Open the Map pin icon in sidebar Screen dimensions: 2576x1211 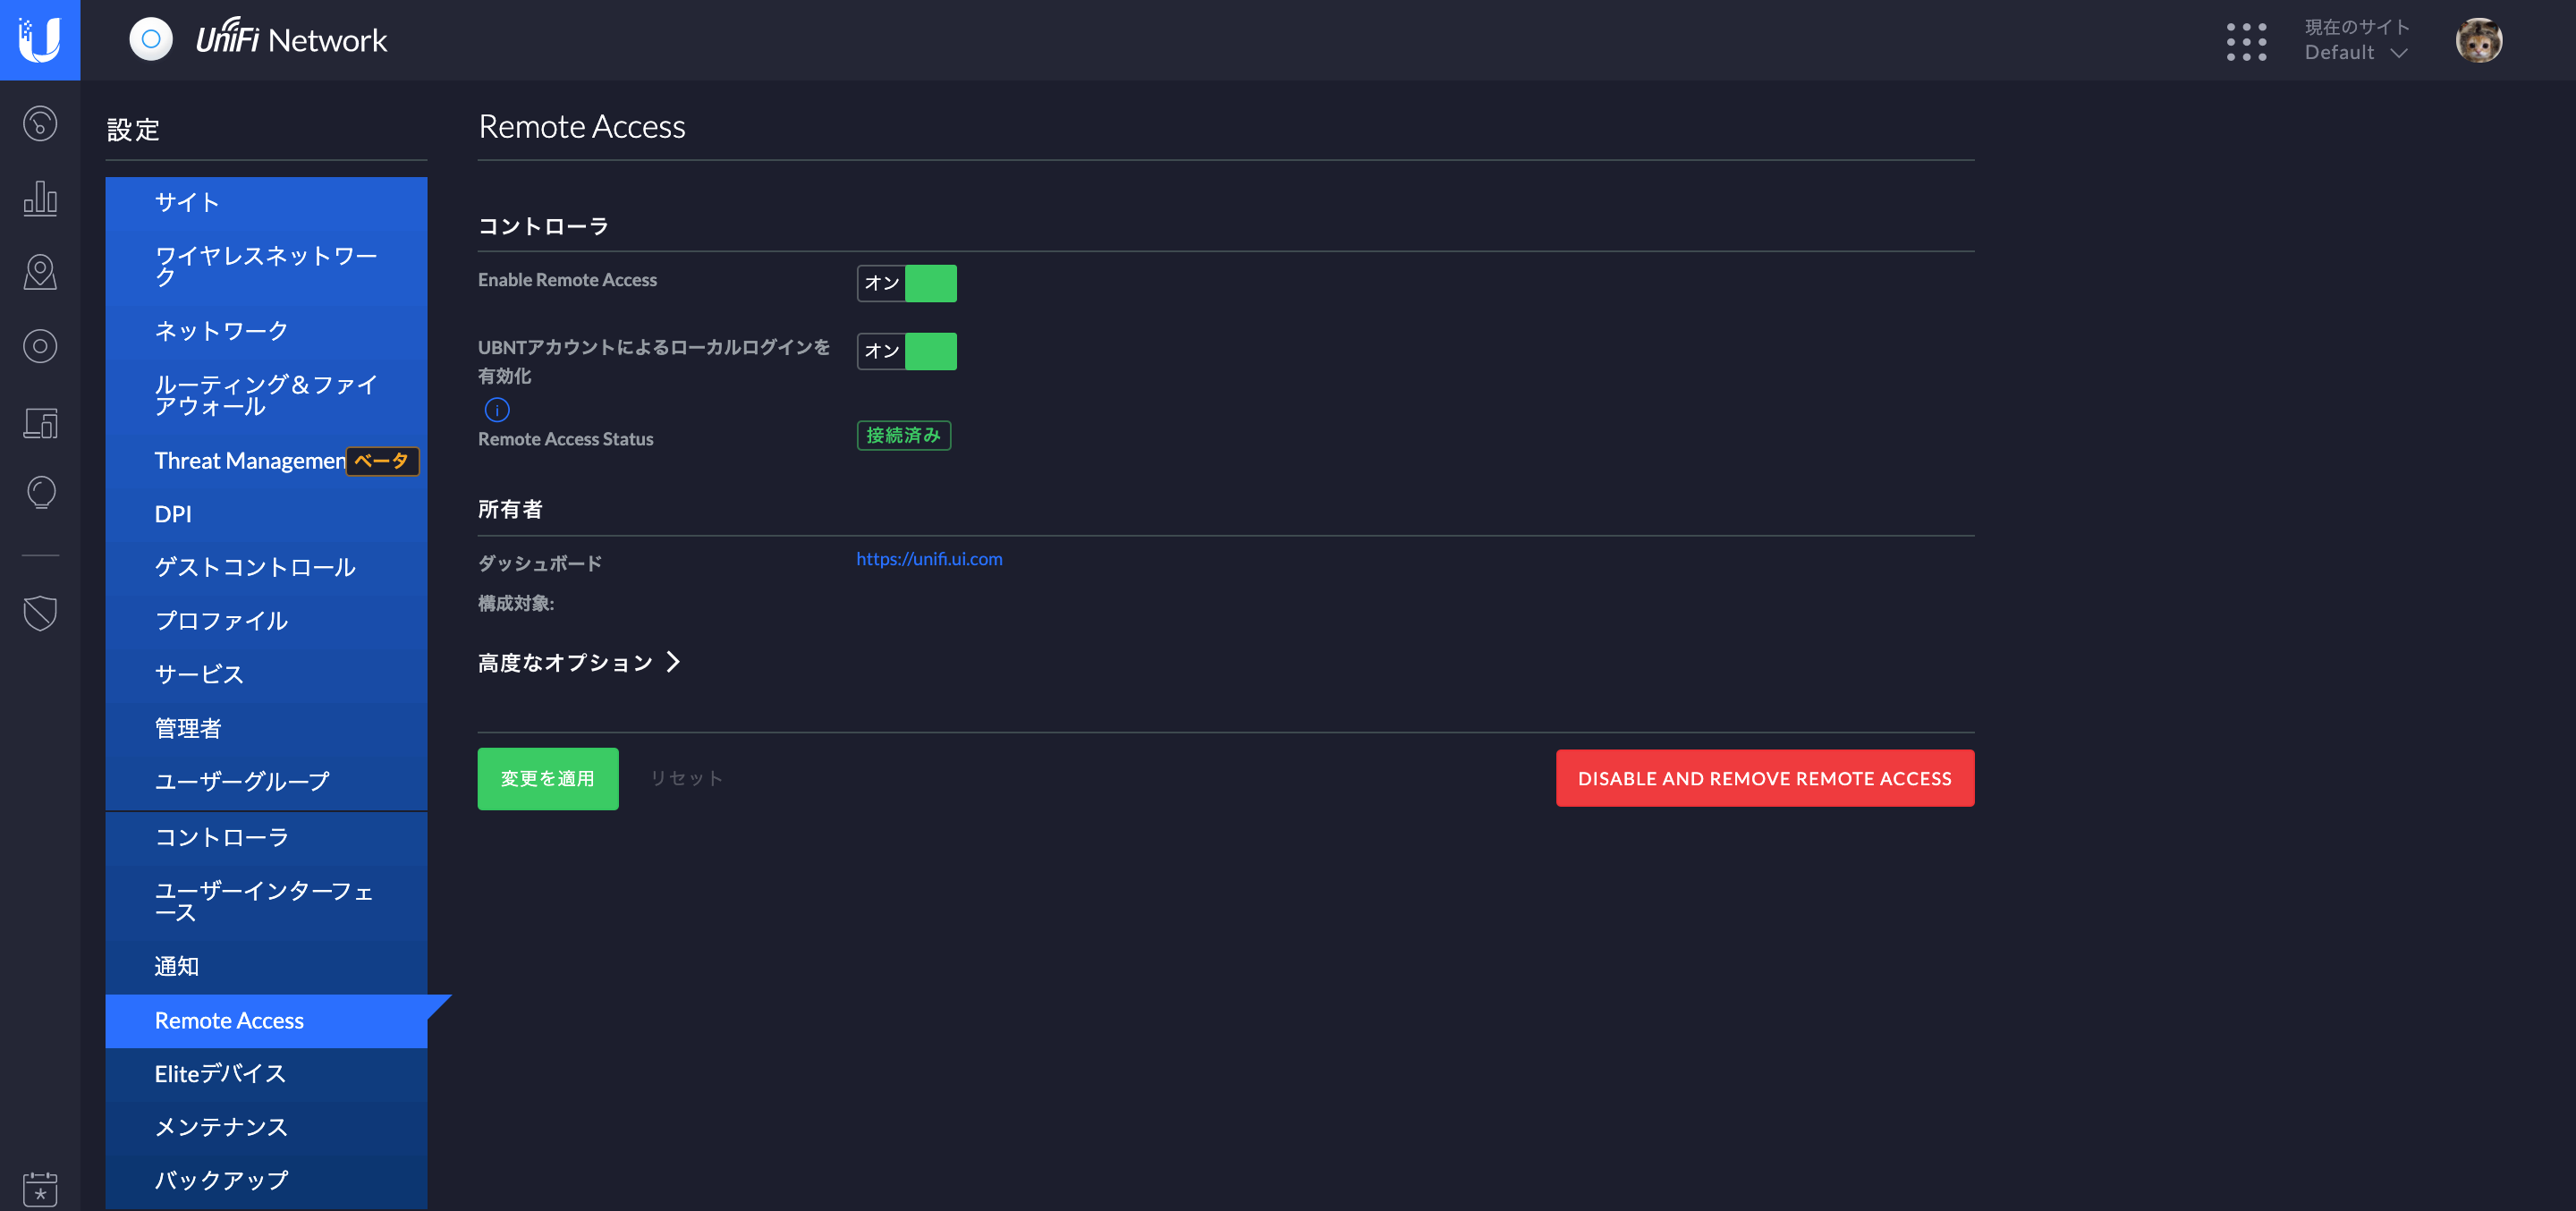(x=40, y=272)
